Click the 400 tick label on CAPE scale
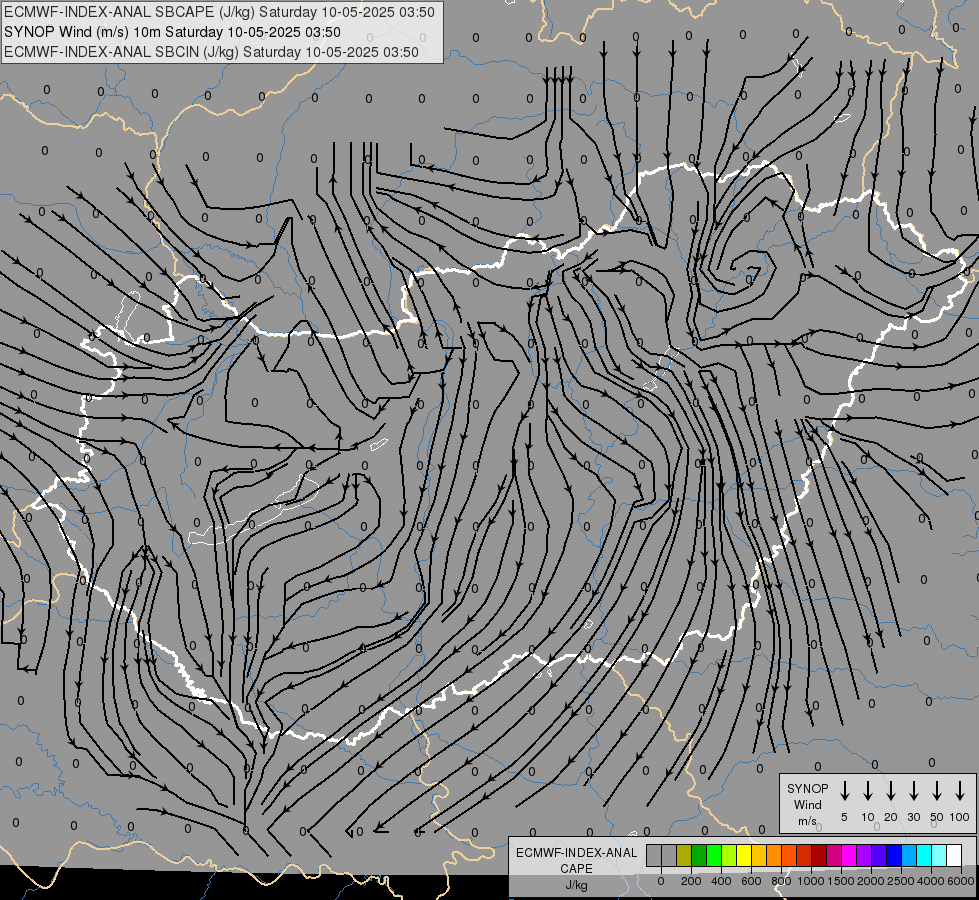 coord(721,881)
